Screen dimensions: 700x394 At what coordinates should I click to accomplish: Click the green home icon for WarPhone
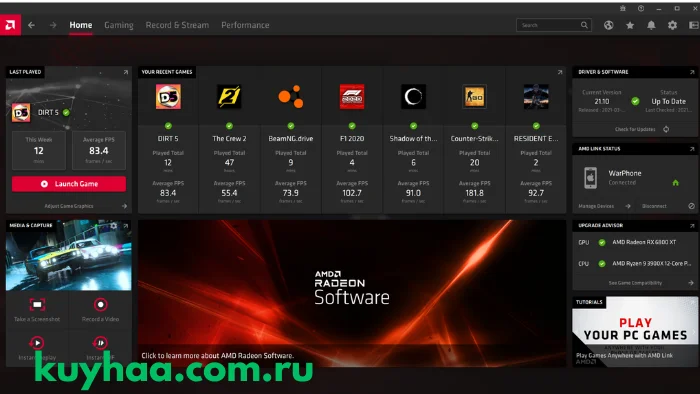[675, 182]
